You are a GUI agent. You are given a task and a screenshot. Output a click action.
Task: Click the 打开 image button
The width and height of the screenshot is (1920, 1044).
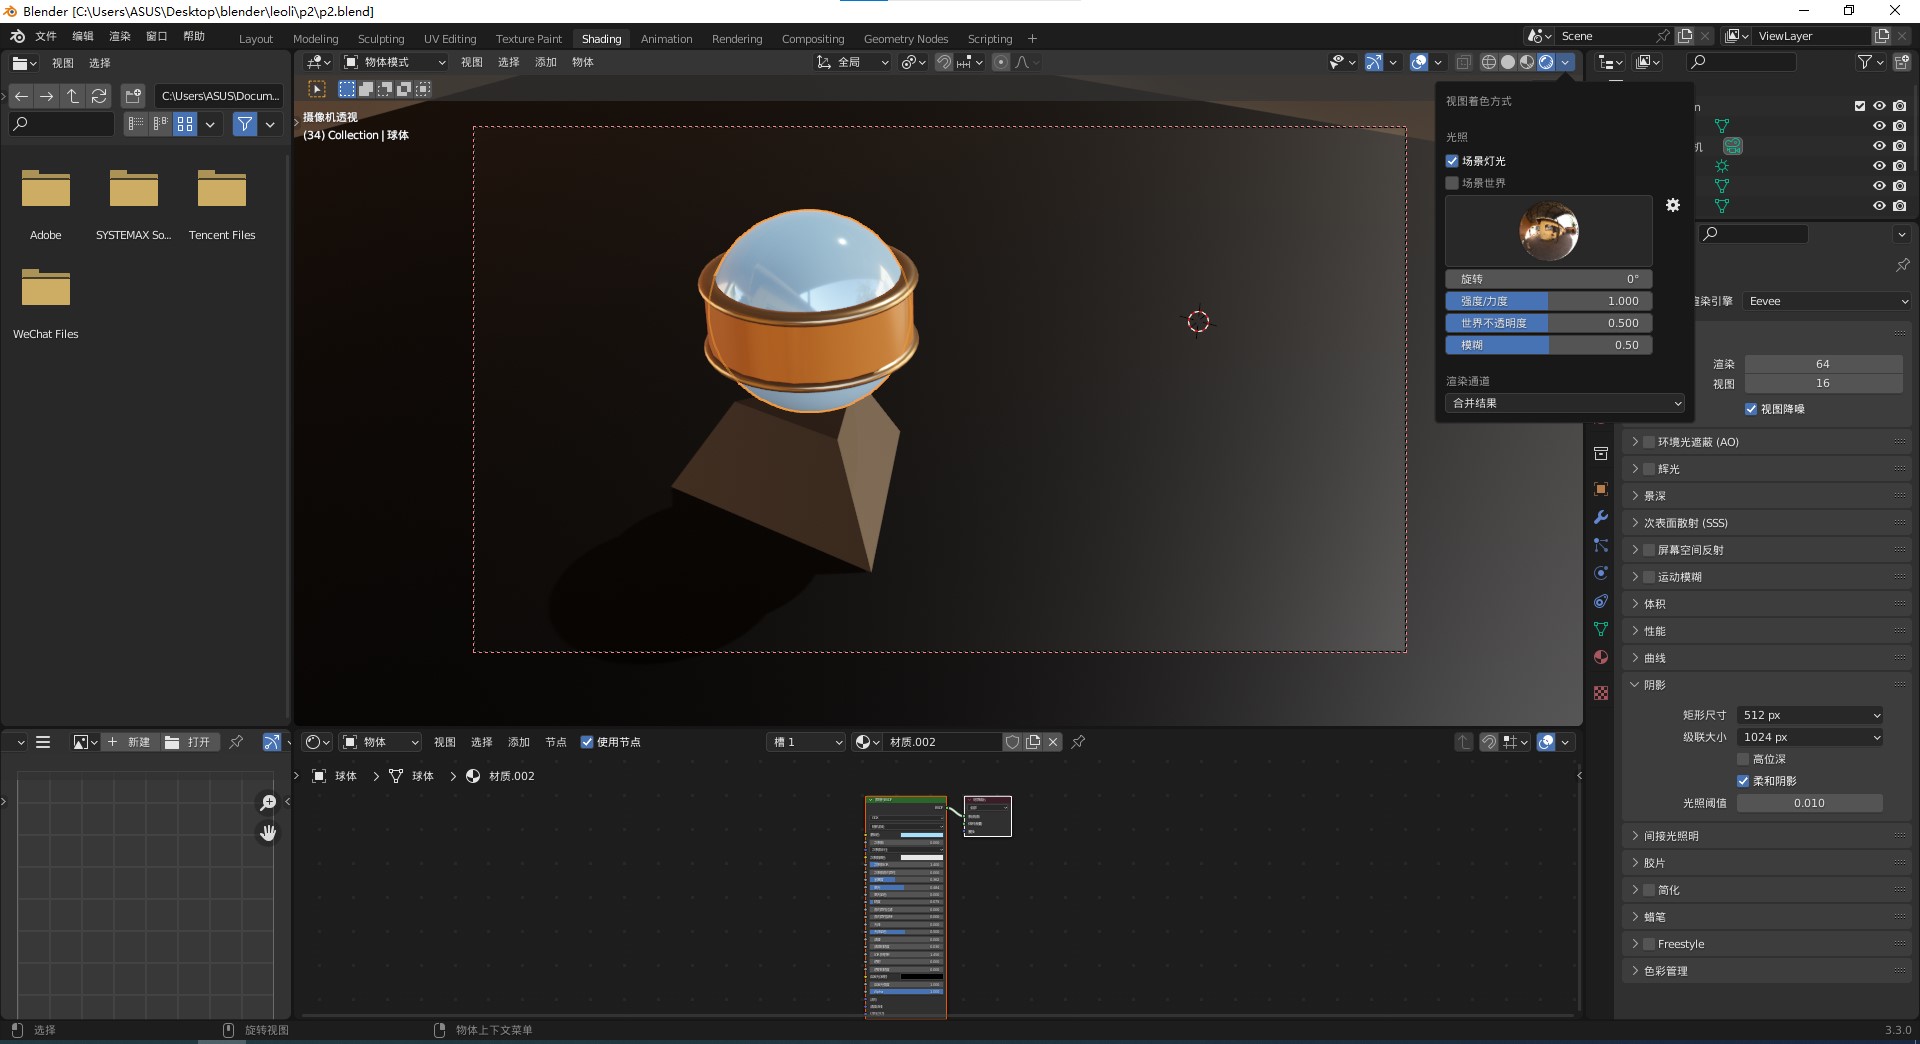pyautogui.click(x=189, y=742)
